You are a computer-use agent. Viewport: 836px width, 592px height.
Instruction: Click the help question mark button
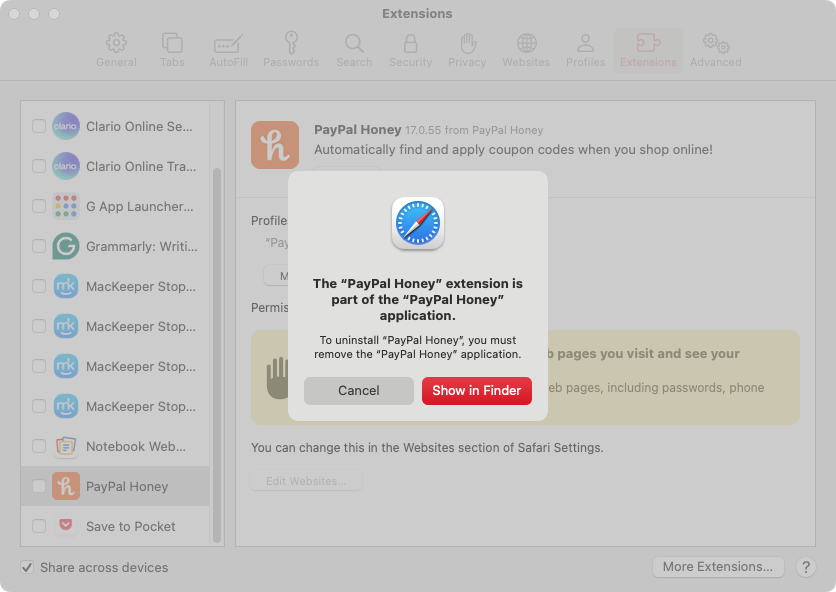(806, 567)
